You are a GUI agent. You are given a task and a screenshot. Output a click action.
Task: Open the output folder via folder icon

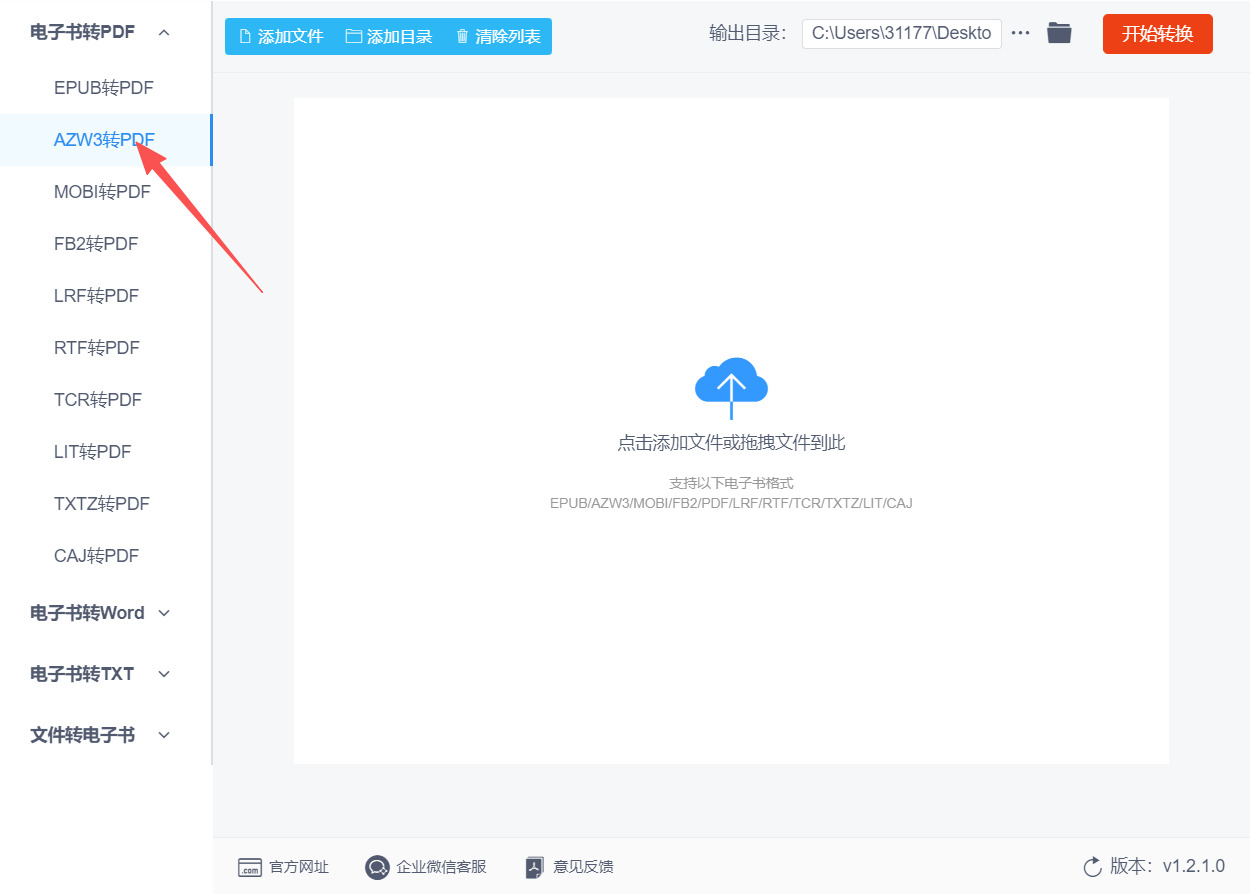click(x=1059, y=33)
